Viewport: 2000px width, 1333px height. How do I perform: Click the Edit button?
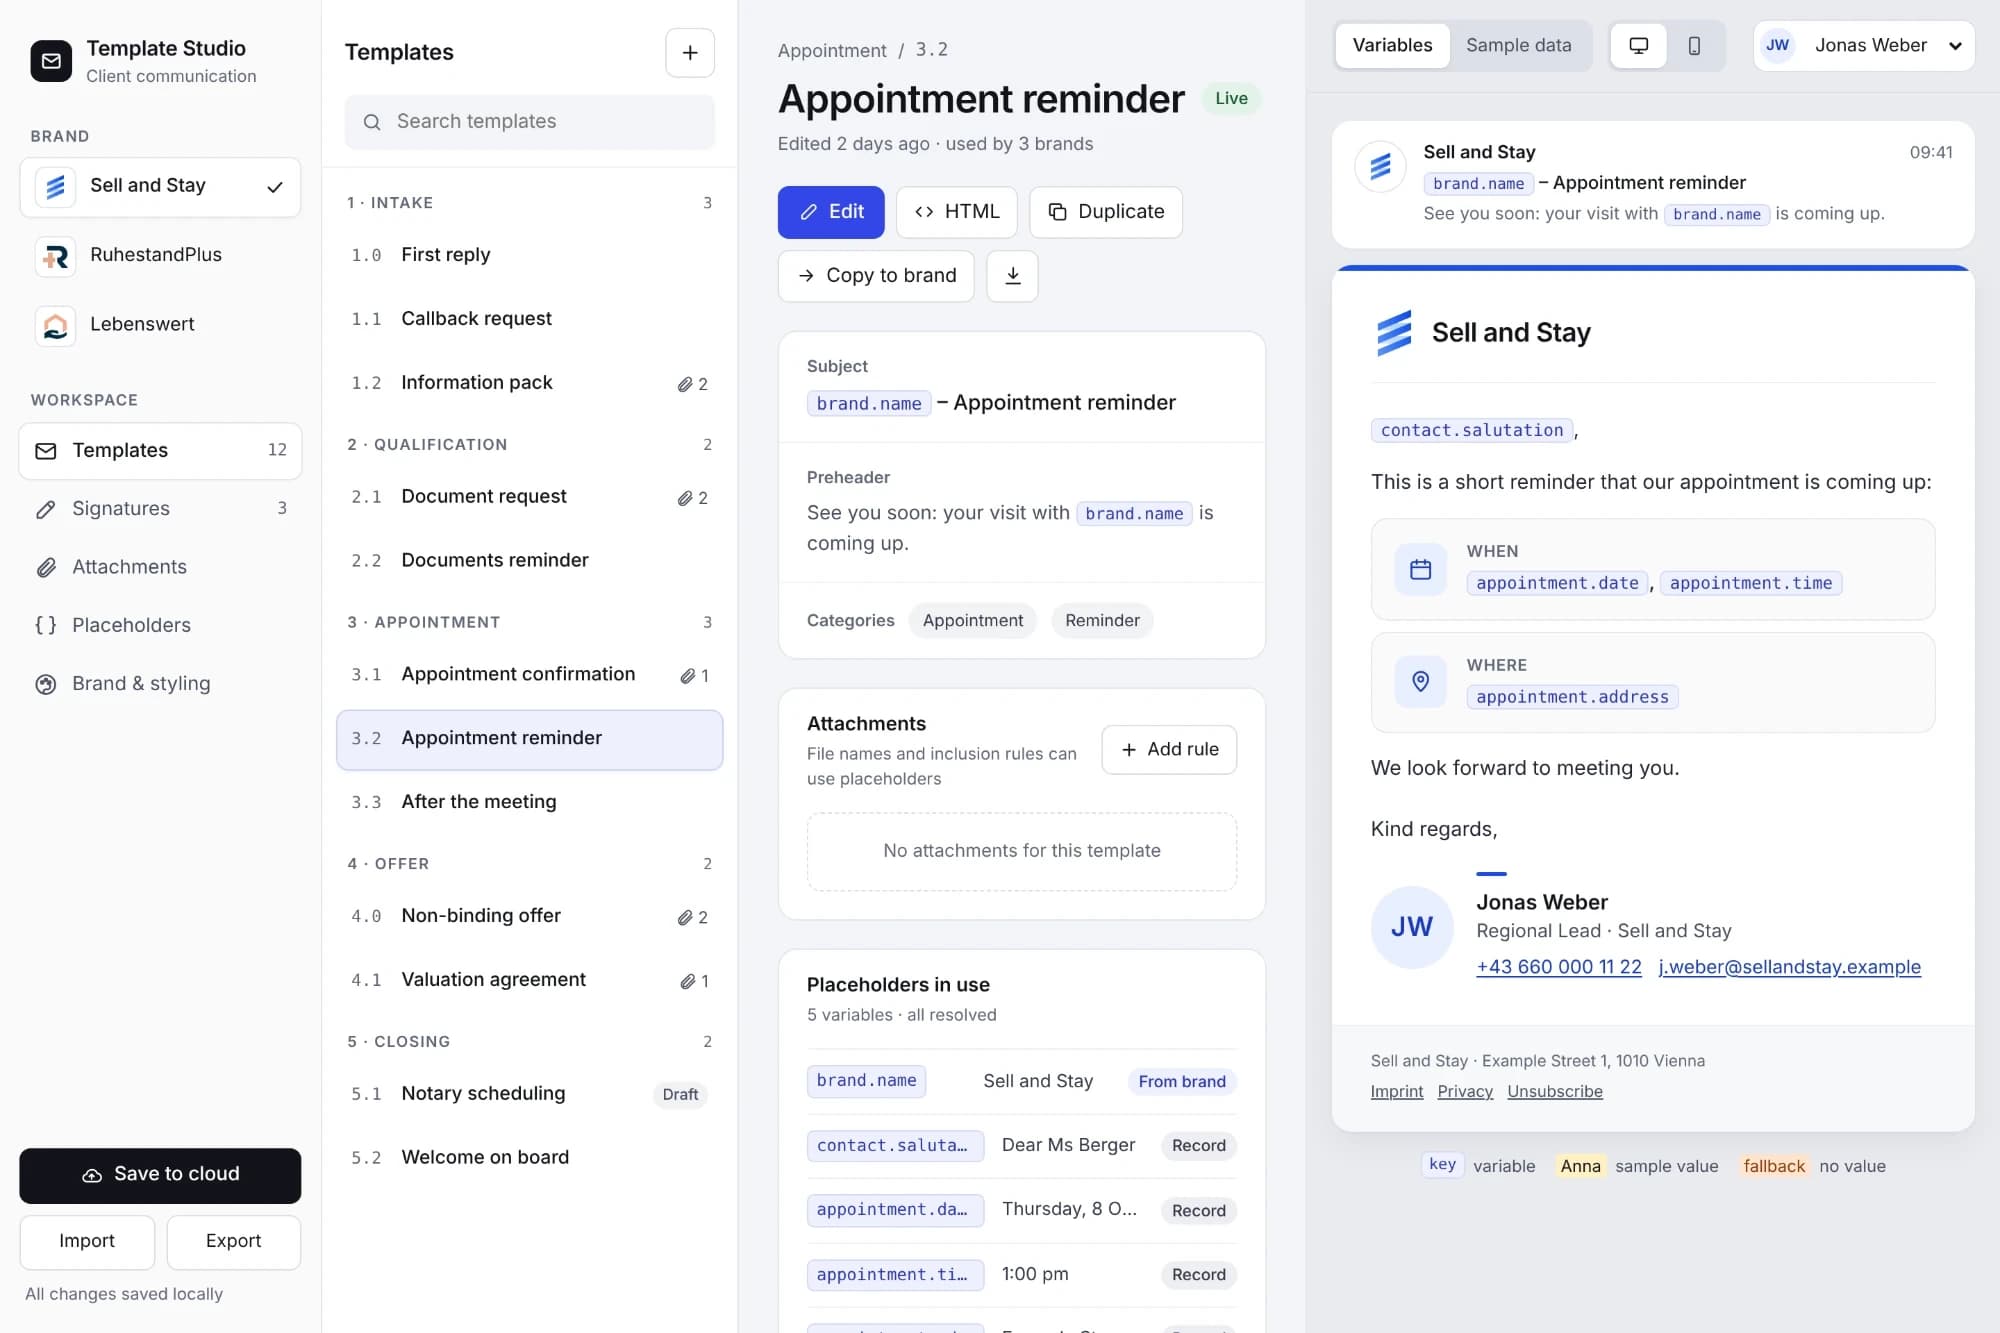[x=831, y=212]
